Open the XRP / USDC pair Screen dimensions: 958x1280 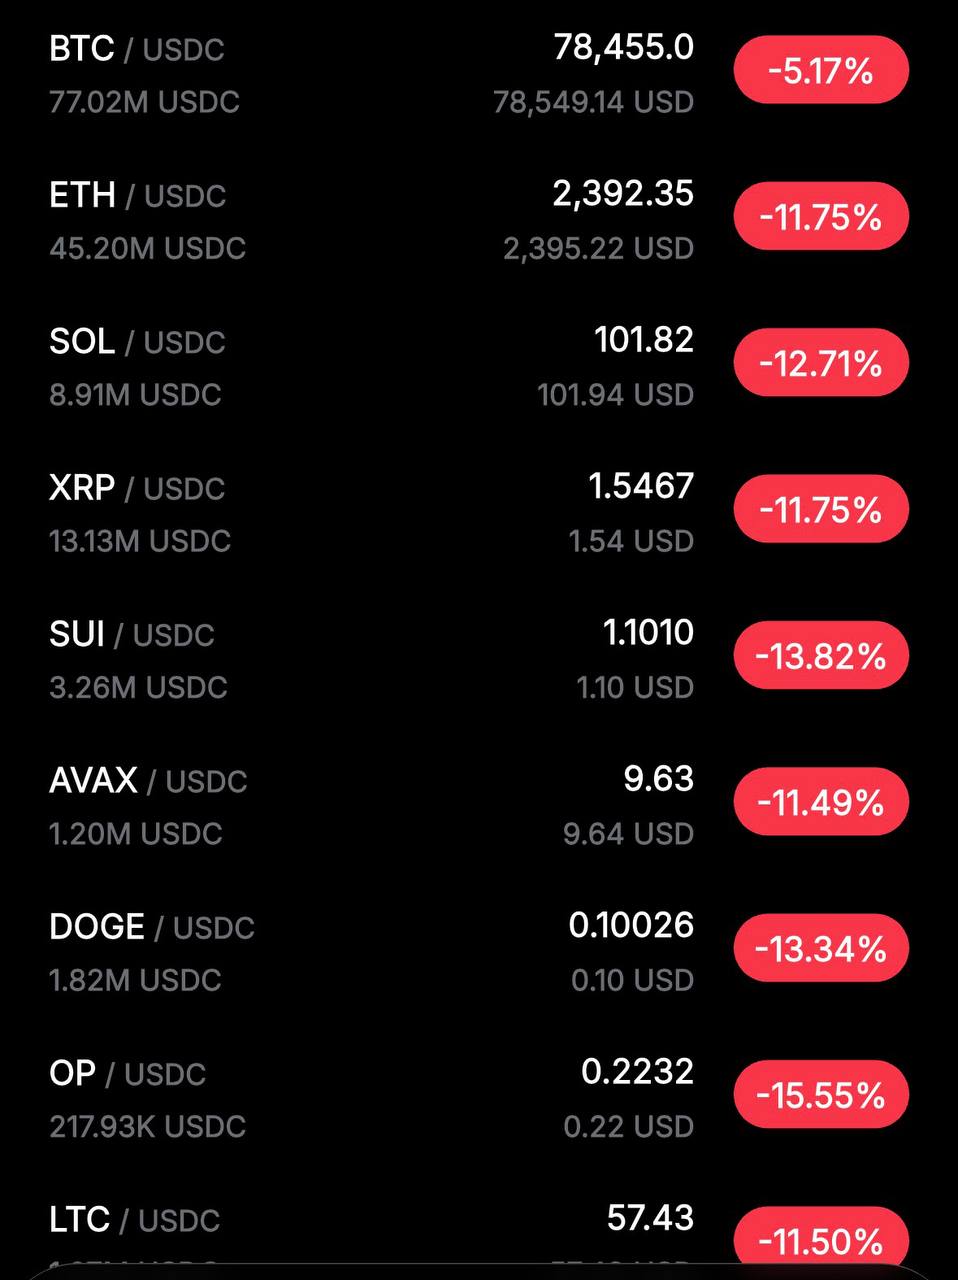(137, 488)
